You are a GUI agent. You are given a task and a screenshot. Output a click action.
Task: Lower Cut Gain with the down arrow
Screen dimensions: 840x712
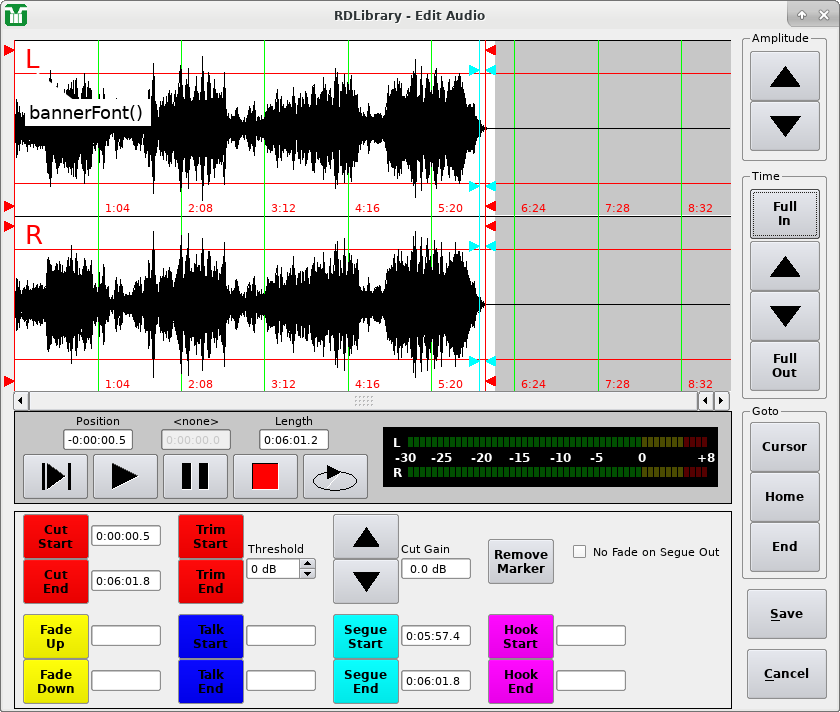coord(366,583)
